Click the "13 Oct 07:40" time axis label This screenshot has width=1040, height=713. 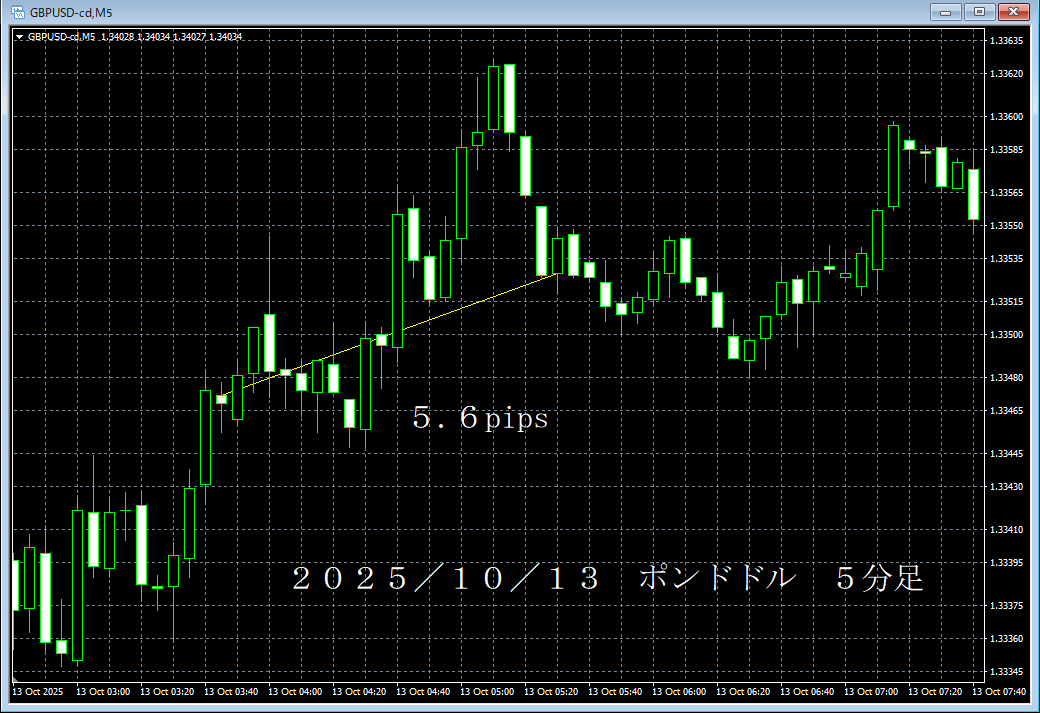[x=999, y=692]
